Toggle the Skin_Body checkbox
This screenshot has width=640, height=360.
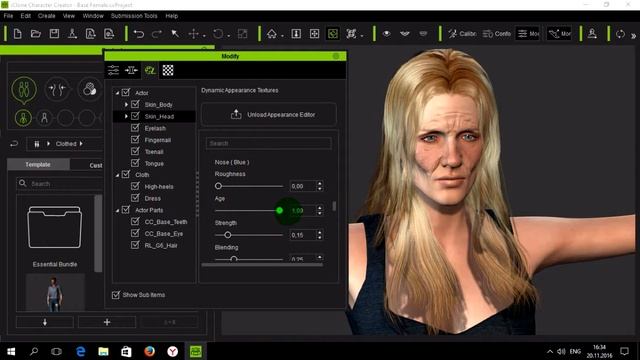[x=135, y=104]
